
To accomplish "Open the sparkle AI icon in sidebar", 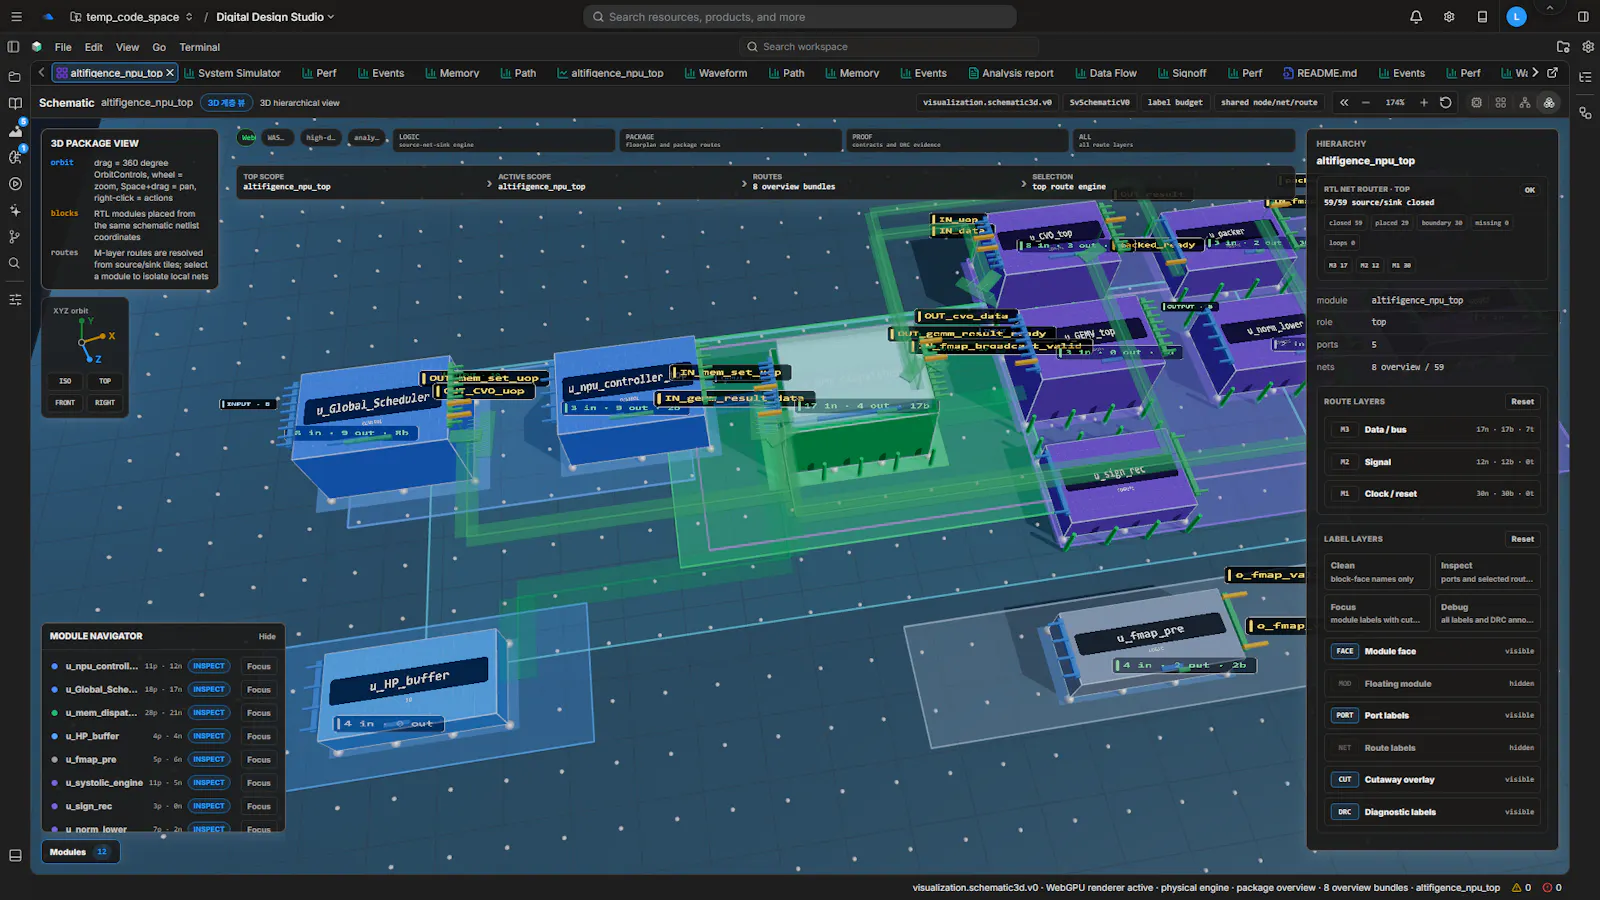I will [x=15, y=211].
